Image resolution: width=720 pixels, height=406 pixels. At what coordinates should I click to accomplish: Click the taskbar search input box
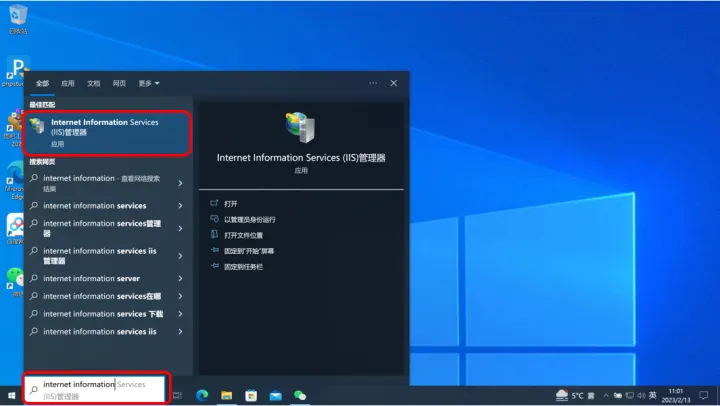(97, 389)
